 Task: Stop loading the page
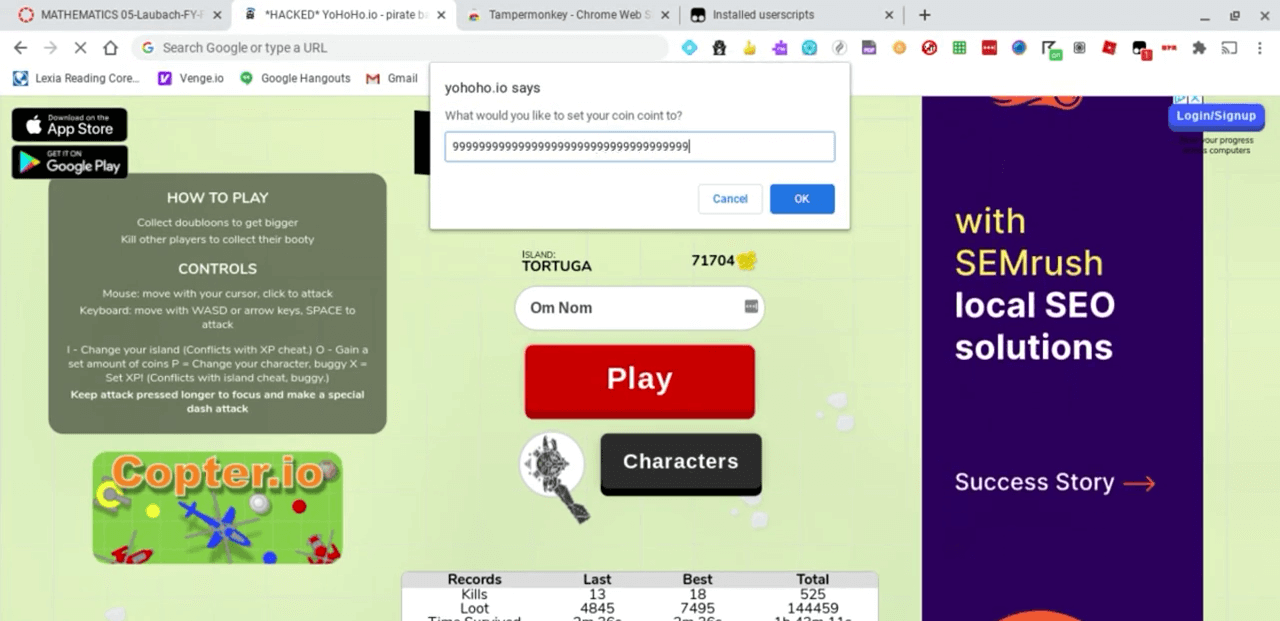[x=80, y=47]
